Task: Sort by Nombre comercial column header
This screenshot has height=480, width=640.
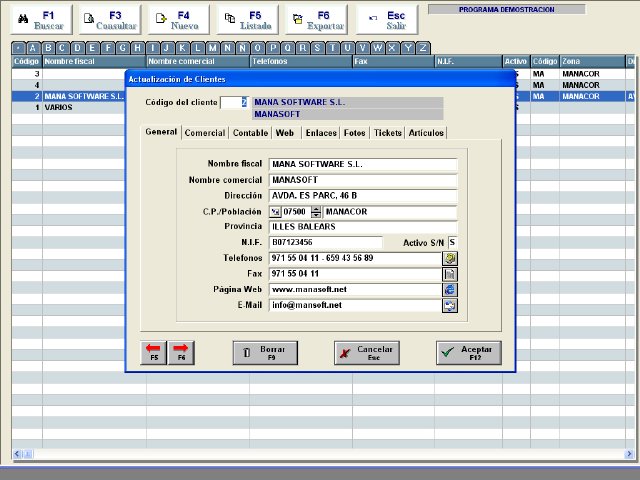Action: point(198,61)
